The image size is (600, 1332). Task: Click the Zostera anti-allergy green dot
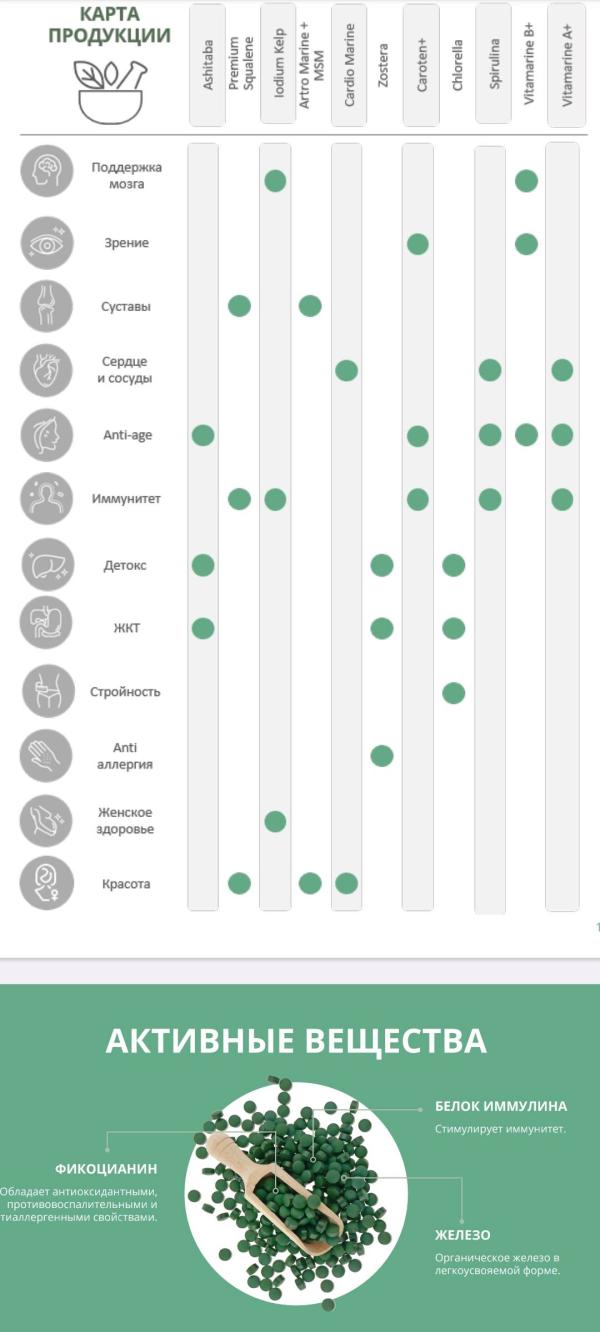382,755
